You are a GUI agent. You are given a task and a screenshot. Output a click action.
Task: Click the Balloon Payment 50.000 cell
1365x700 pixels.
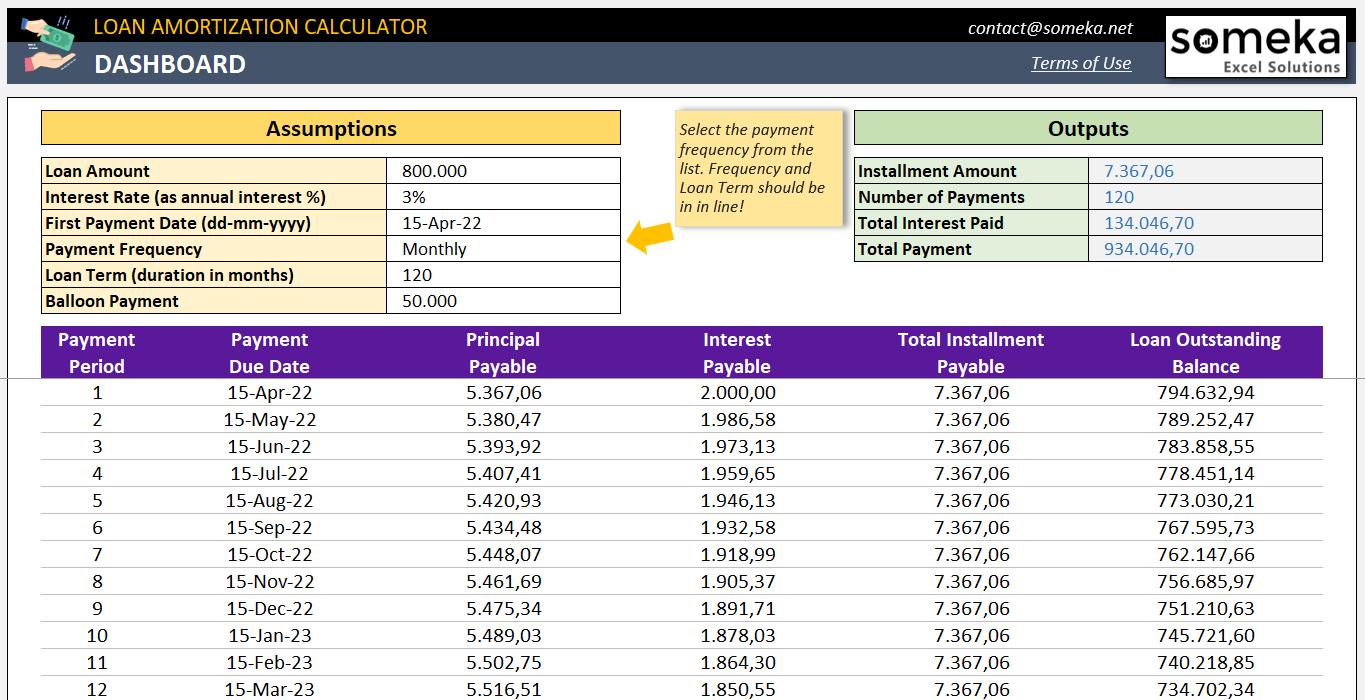503,301
